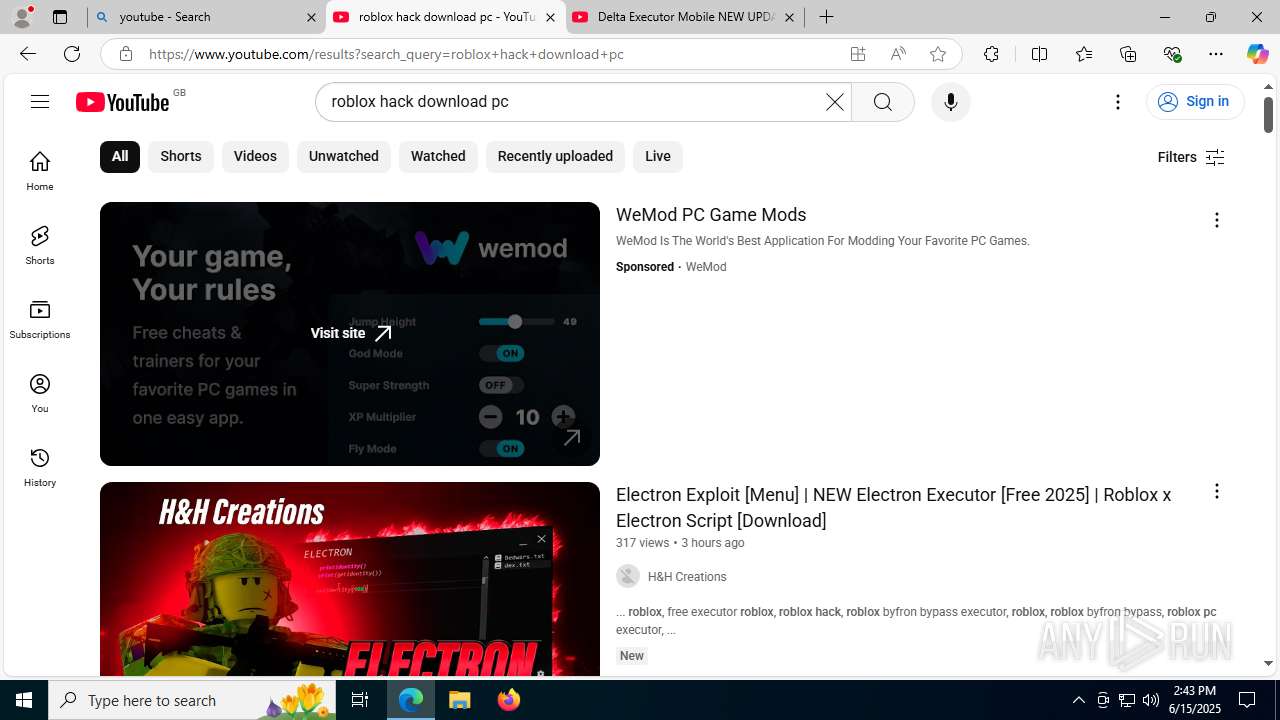Search with your voice microphone
This screenshot has width=1280, height=720.
click(950, 101)
